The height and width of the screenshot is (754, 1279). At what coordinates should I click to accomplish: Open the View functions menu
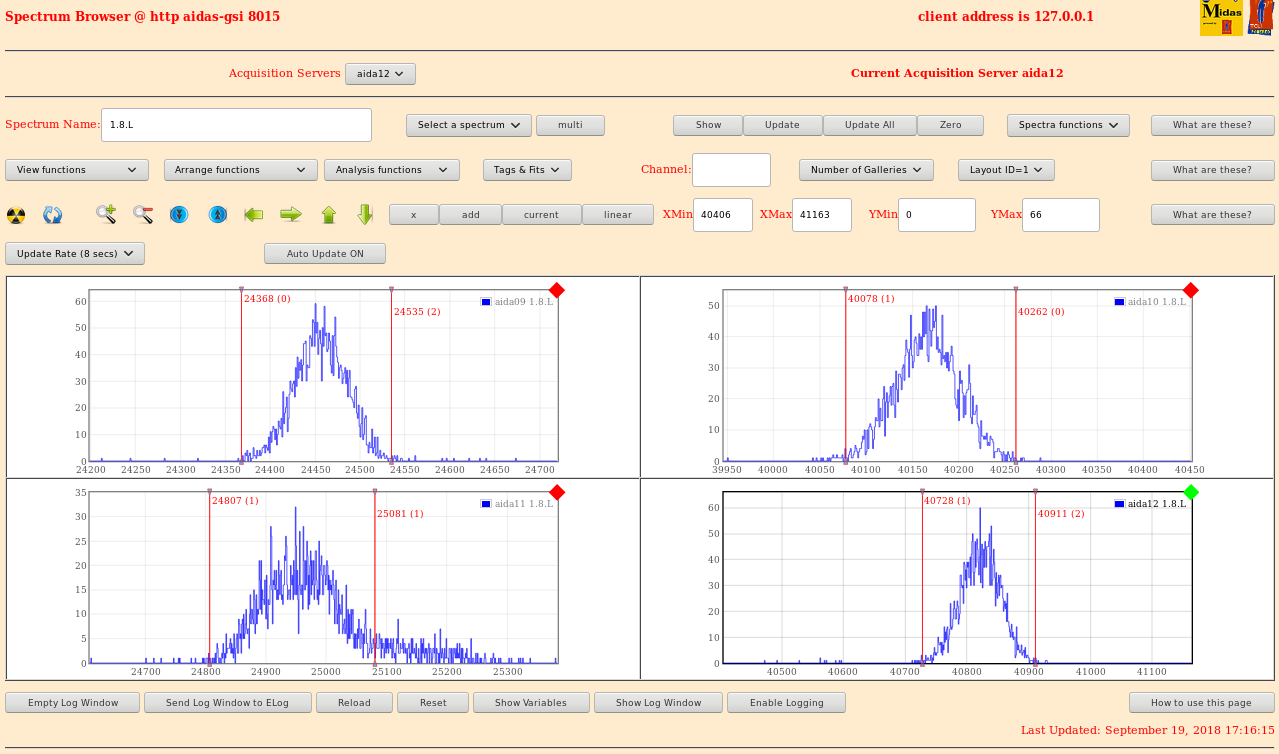pos(77,170)
